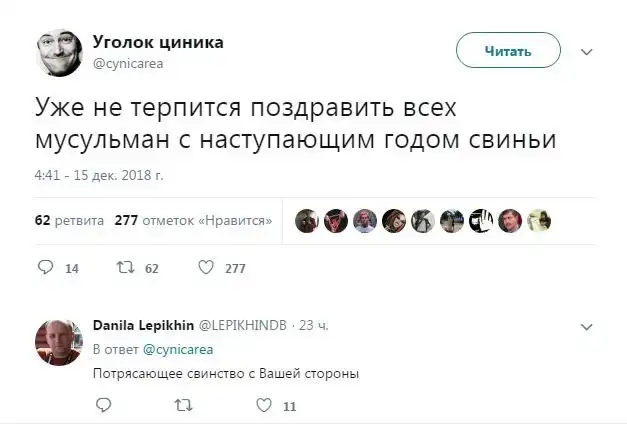Click the reply icon under the main tweet
Screen dimensions: 627x429
coord(46,267)
